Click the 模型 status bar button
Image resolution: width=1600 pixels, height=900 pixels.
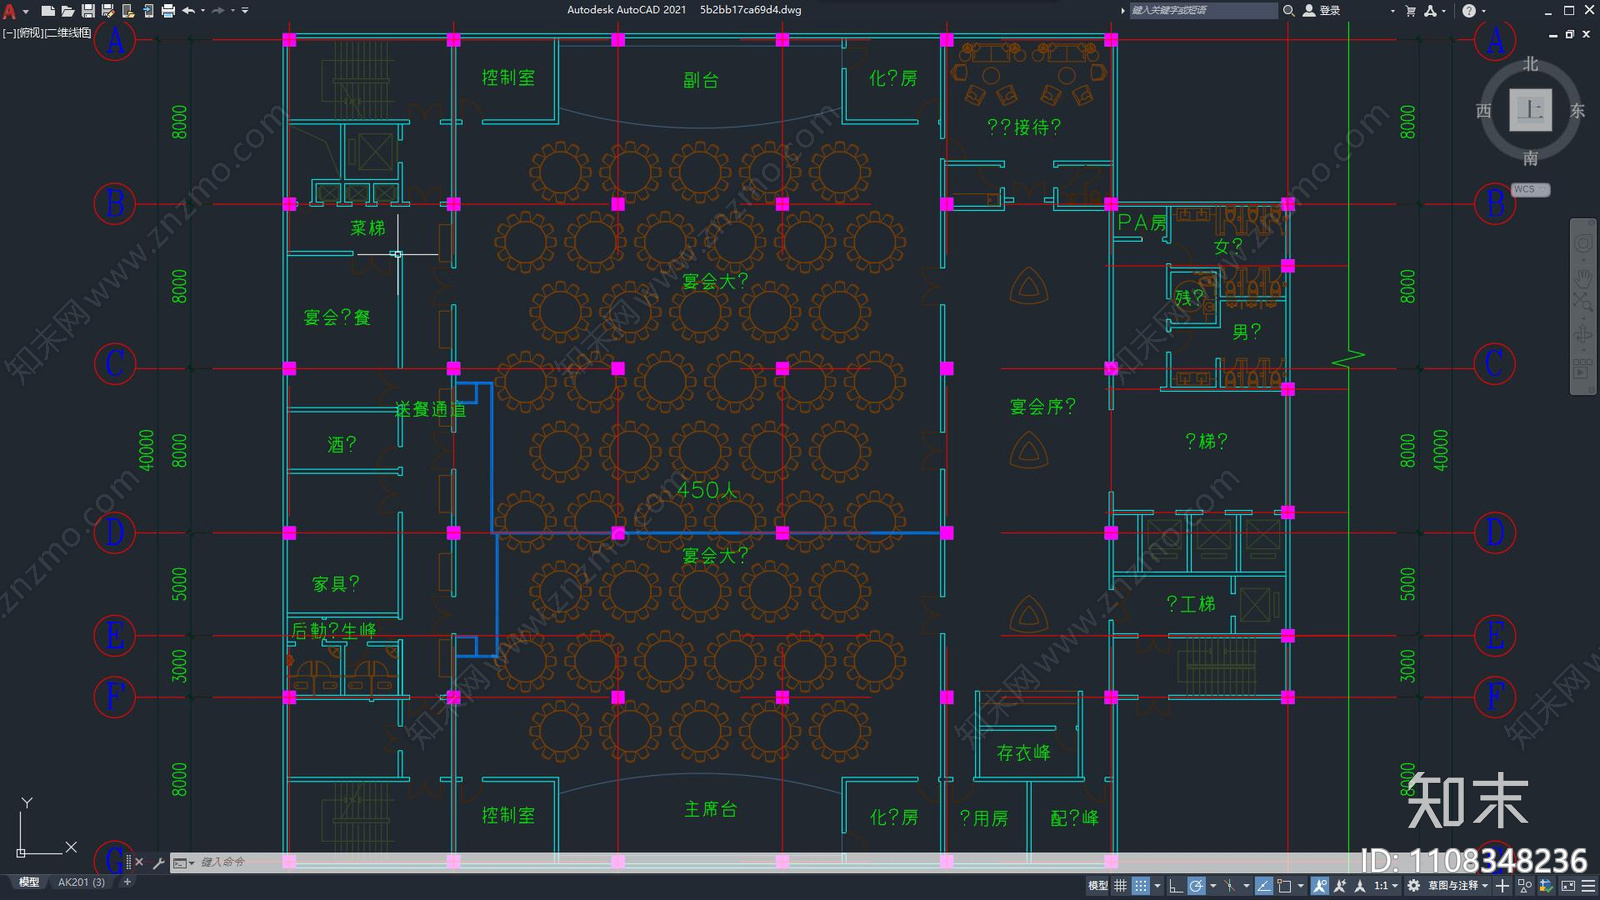pos(1098,886)
